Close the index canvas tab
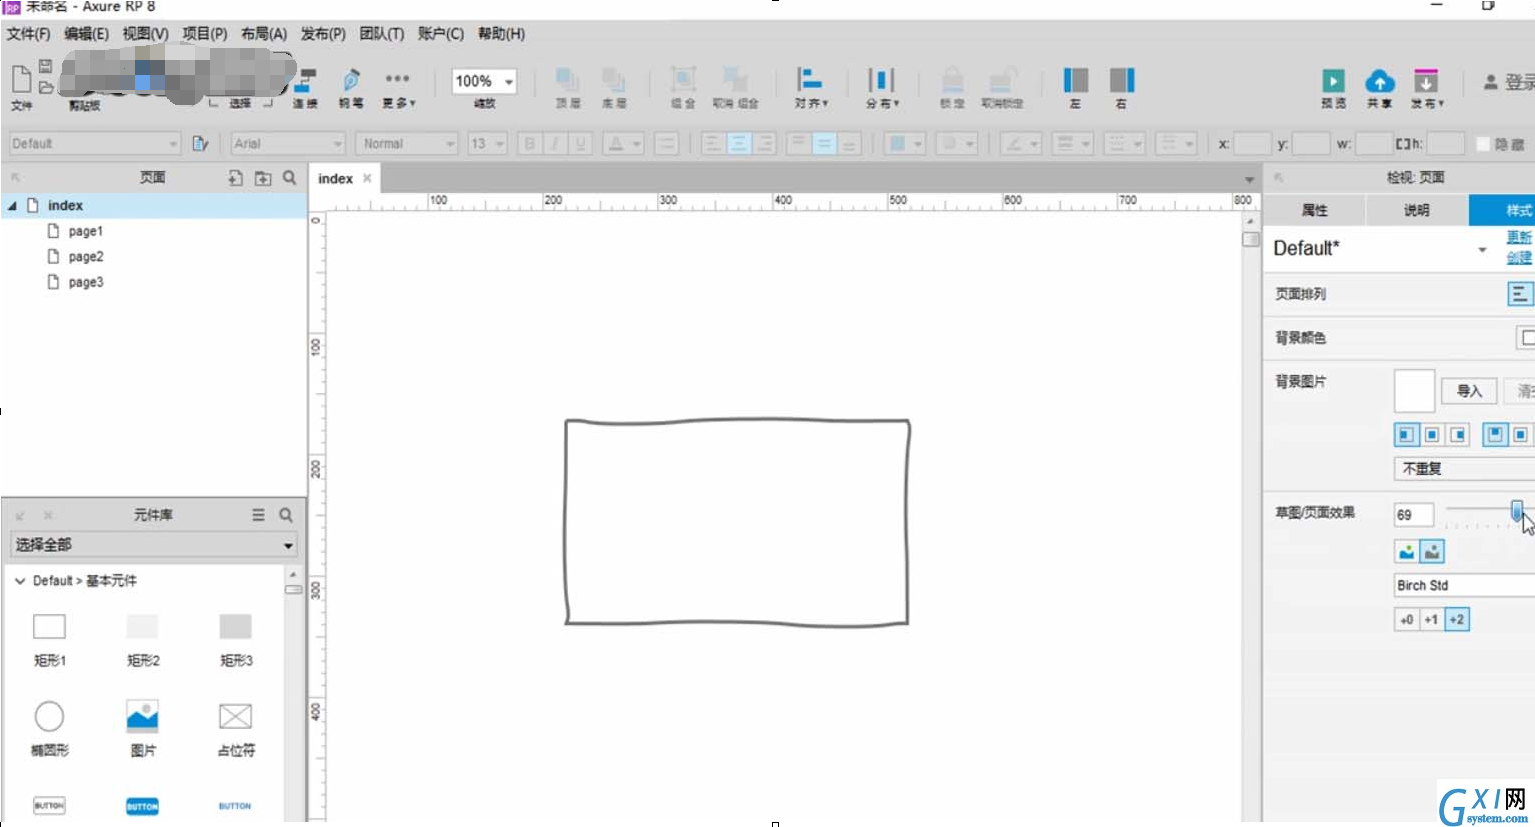 pyautogui.click(x=367, y=178)
